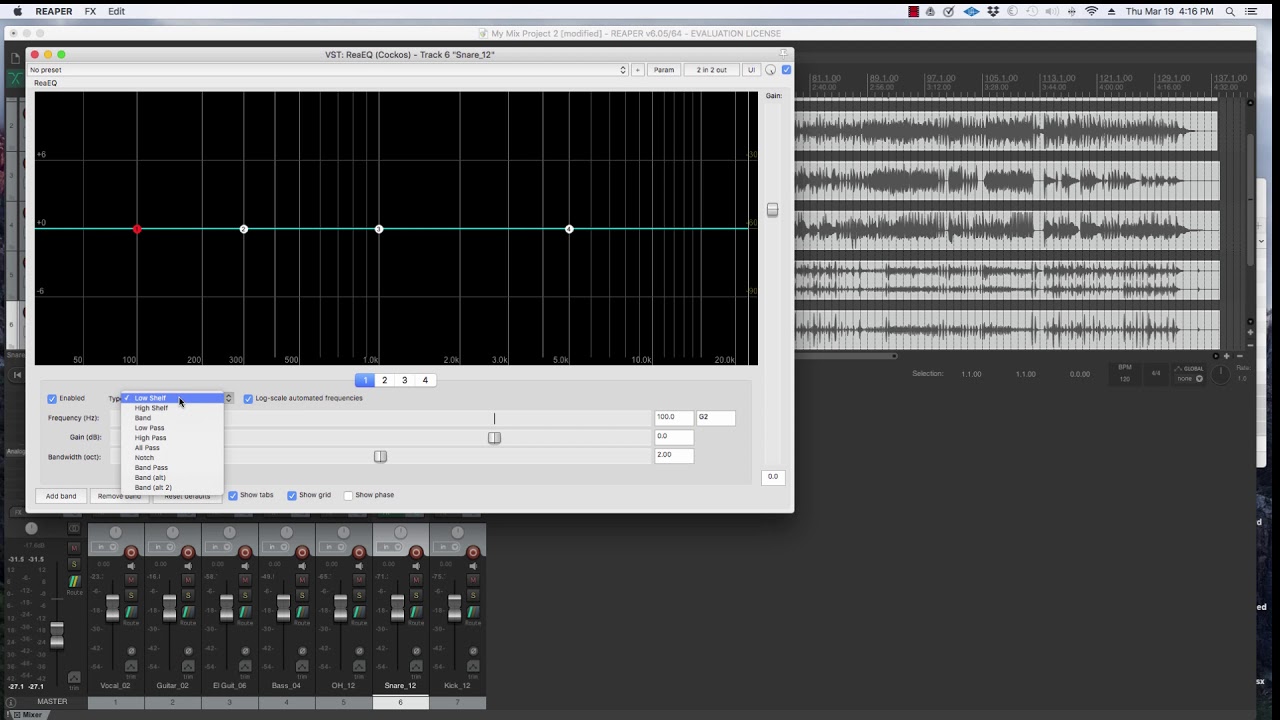
Task: Click pan knob on Vocal_02 channel
Action: click(x=115, y=532)
